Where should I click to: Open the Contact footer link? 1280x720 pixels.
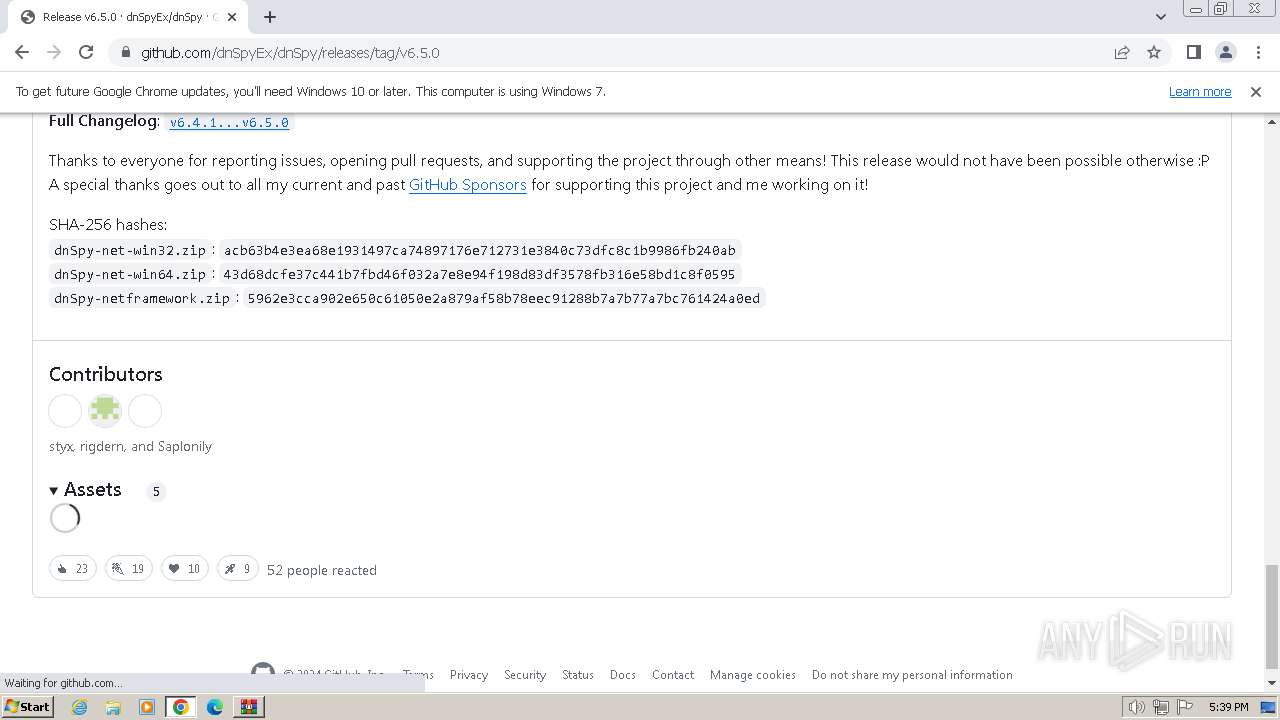click(673, 675)
